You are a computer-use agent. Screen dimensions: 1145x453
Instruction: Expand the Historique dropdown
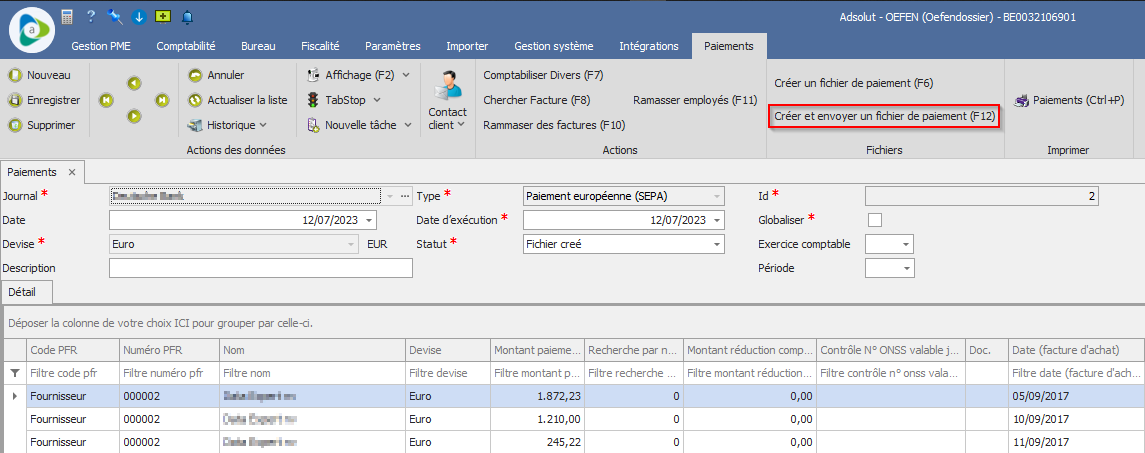[262, 125]
